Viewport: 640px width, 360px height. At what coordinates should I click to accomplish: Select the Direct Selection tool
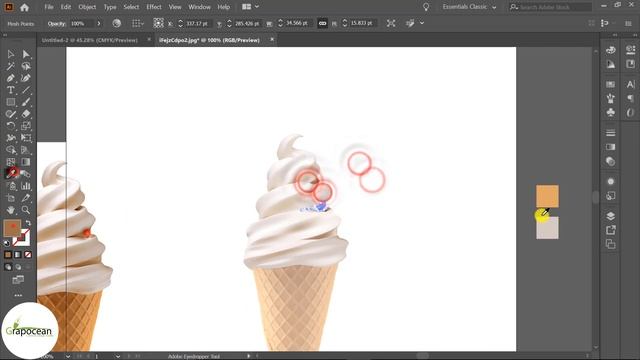click(x=26, y=54)
